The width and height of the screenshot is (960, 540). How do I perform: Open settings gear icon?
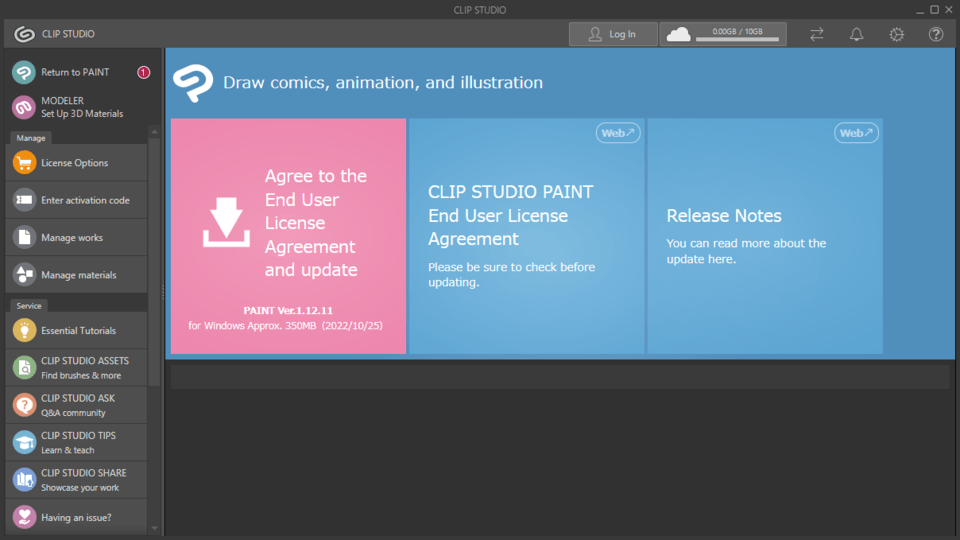click(896, 34)
